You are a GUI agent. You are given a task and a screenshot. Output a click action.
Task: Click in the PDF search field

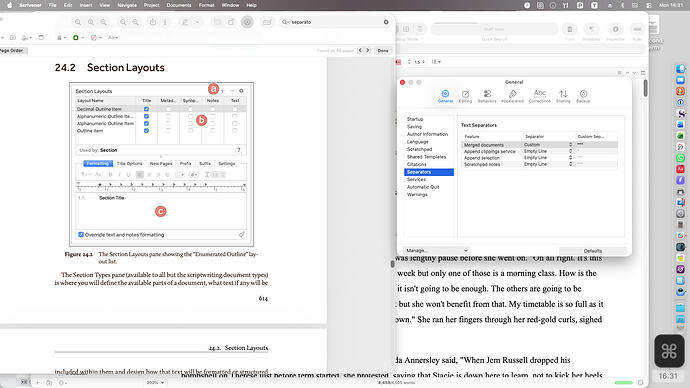[x=334, y=22]
